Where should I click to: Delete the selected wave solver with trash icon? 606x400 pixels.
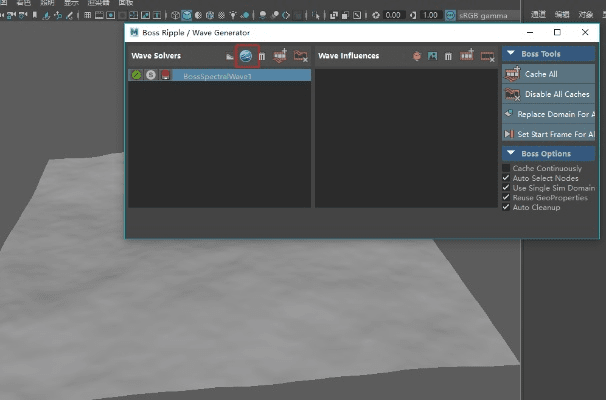tap(262, 56)
